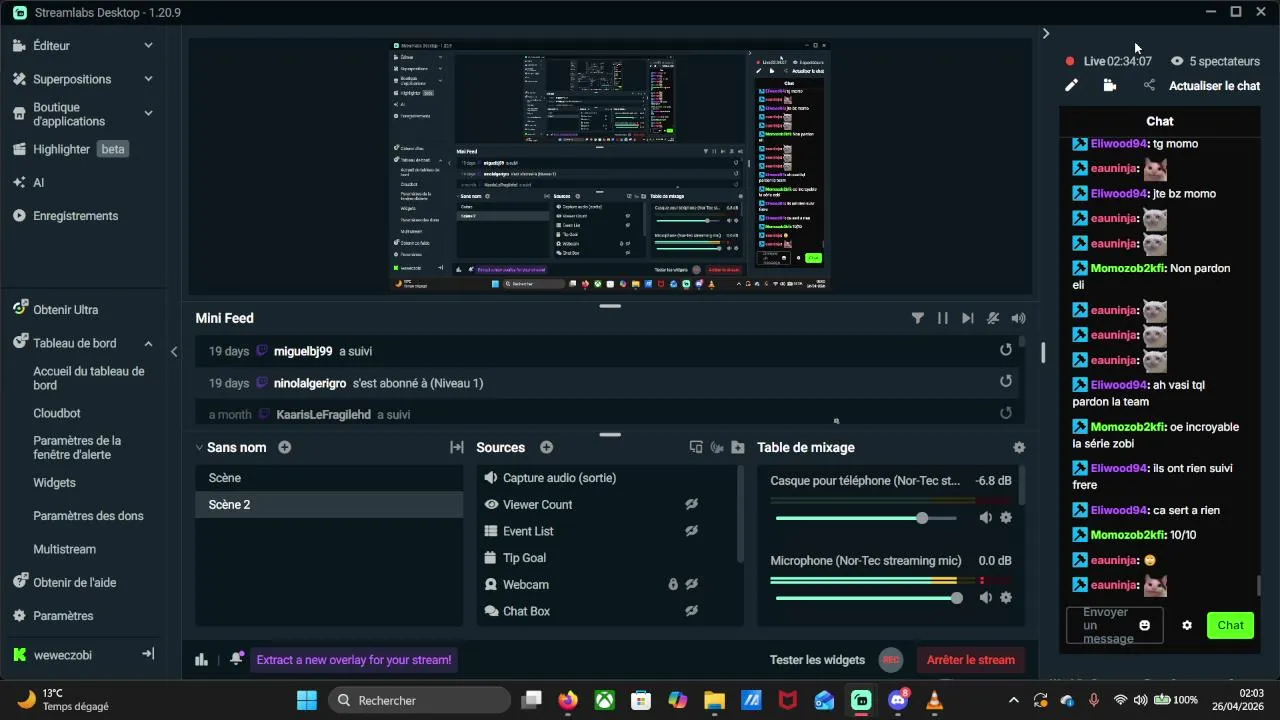1280x720 pixels.
Task: Mute the Microphone Nor-Tec streaming mic
Action: (x=985, y=598)
